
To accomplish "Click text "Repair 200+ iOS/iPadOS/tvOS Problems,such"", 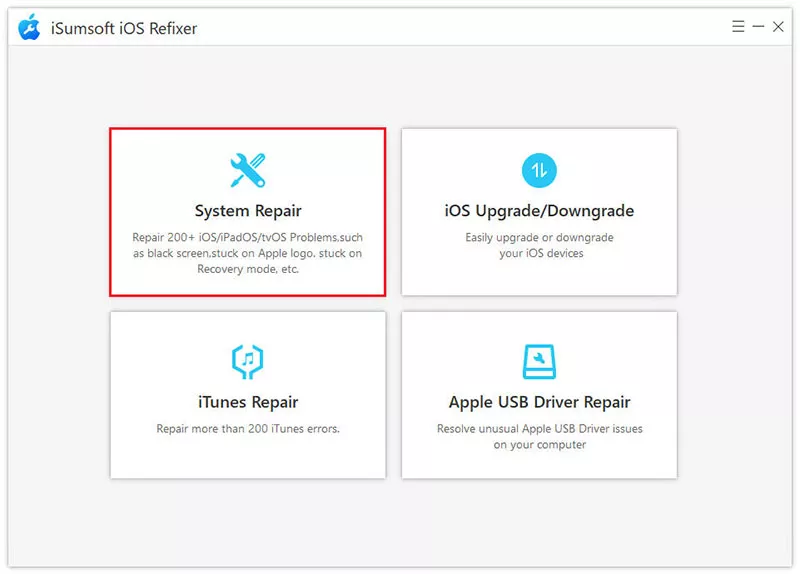I will [247, 237].
